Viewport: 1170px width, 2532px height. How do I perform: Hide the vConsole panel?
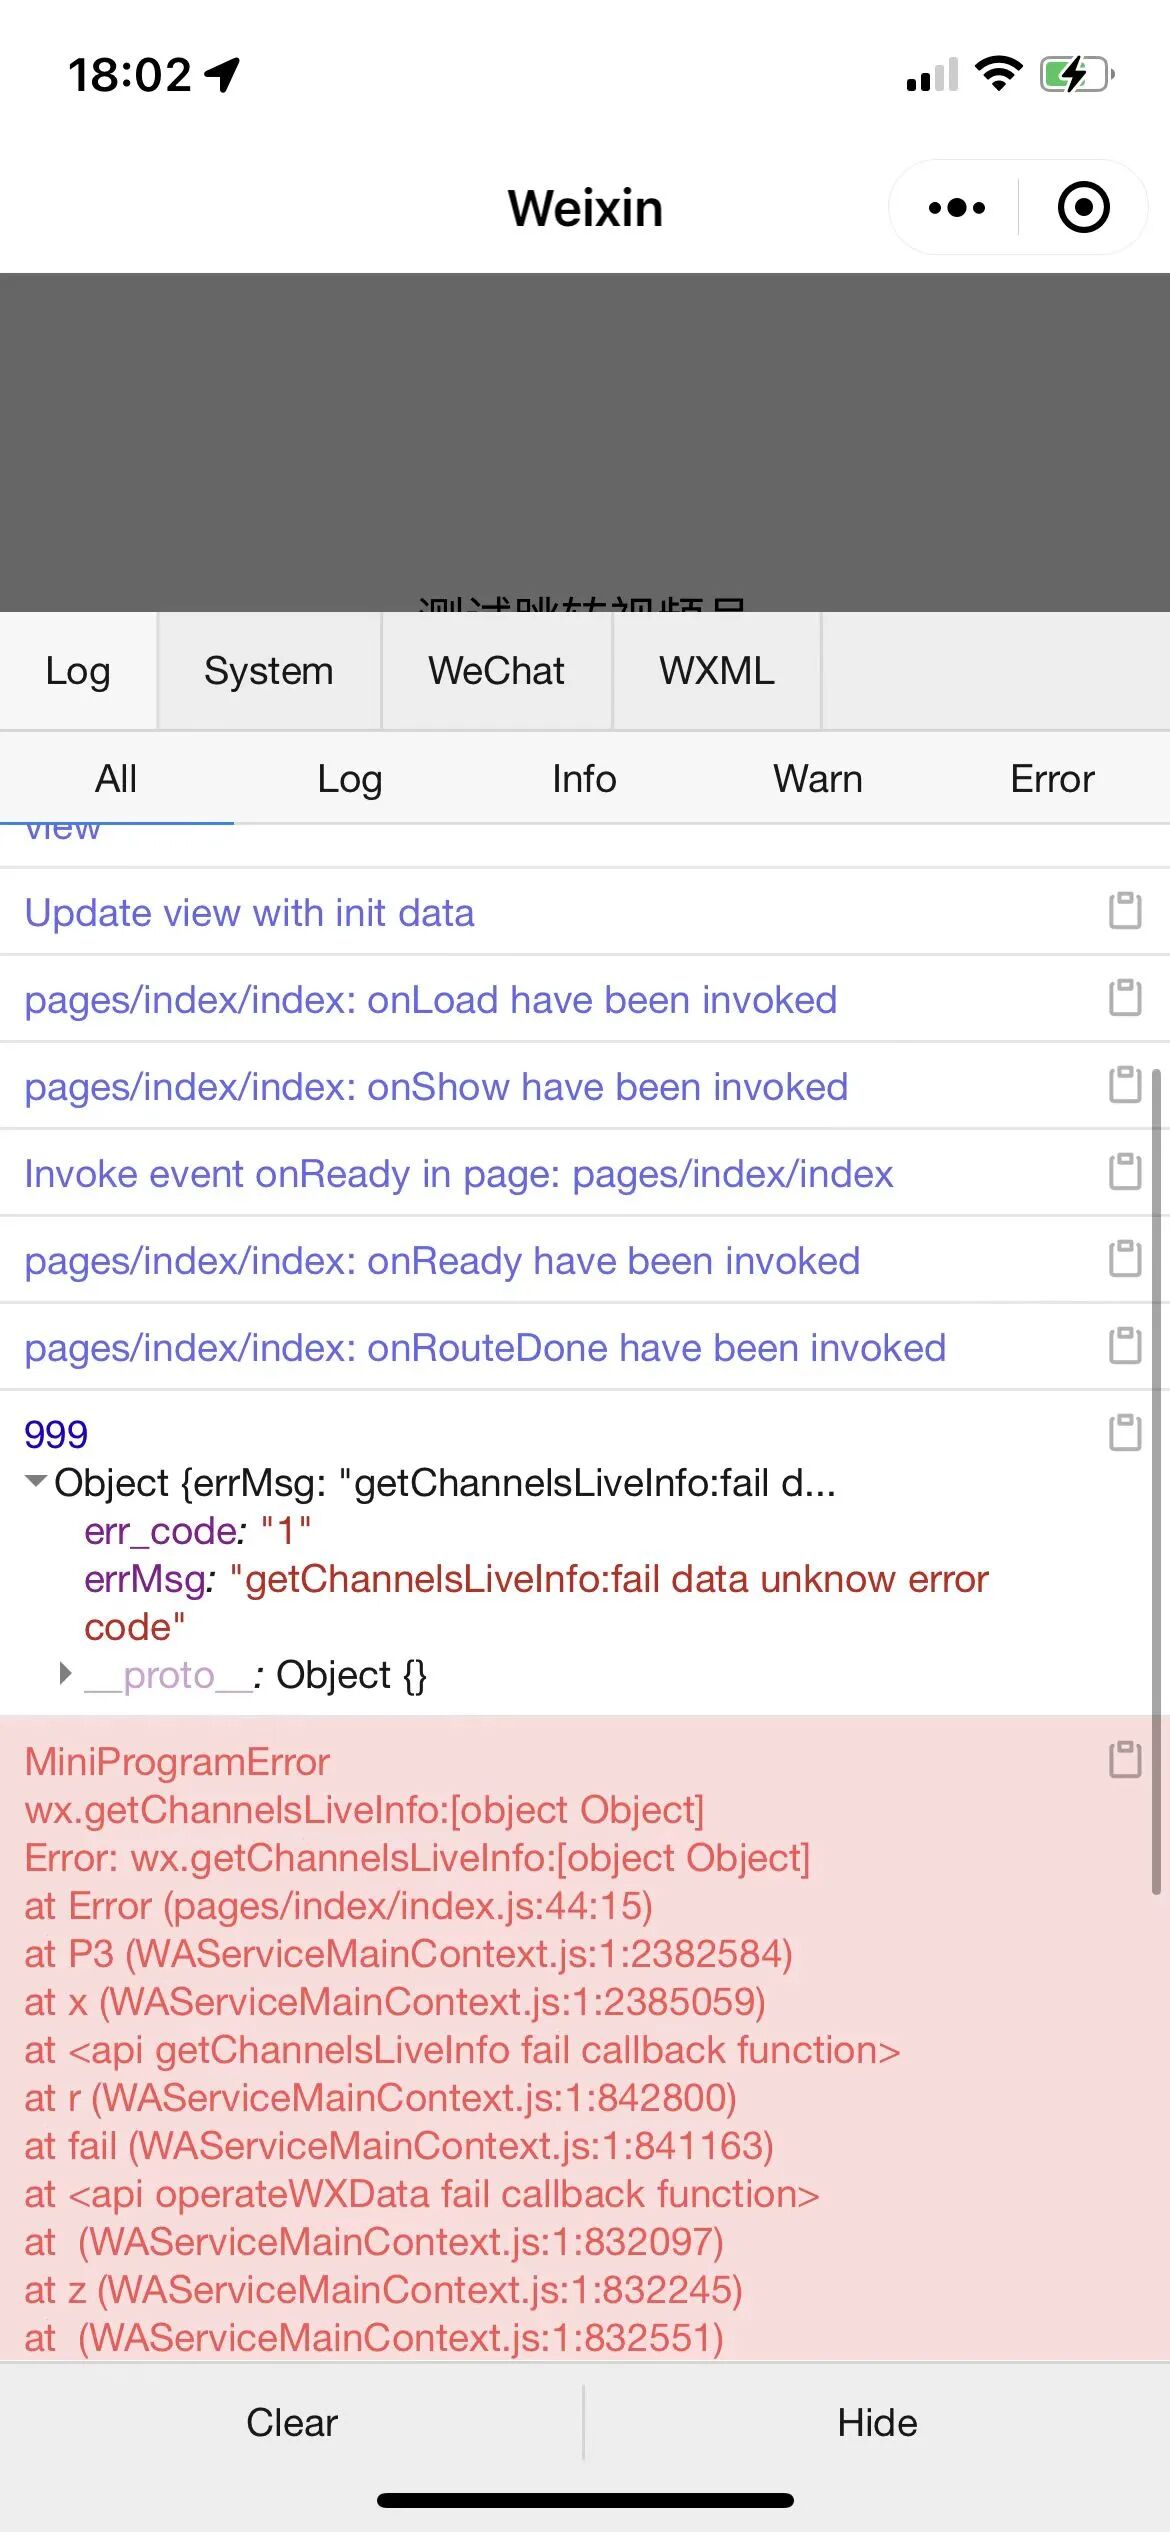click(877, 2422)
